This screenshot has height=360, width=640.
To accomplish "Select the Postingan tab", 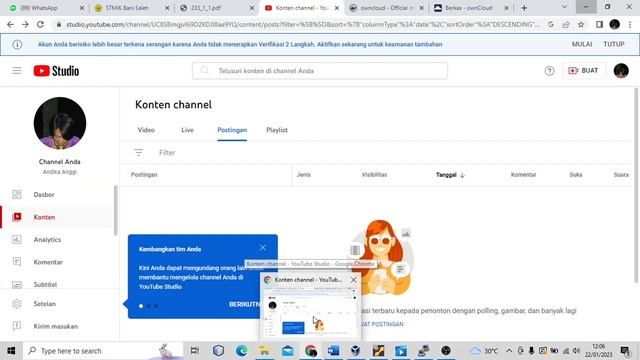I will [x=232, y=130].
